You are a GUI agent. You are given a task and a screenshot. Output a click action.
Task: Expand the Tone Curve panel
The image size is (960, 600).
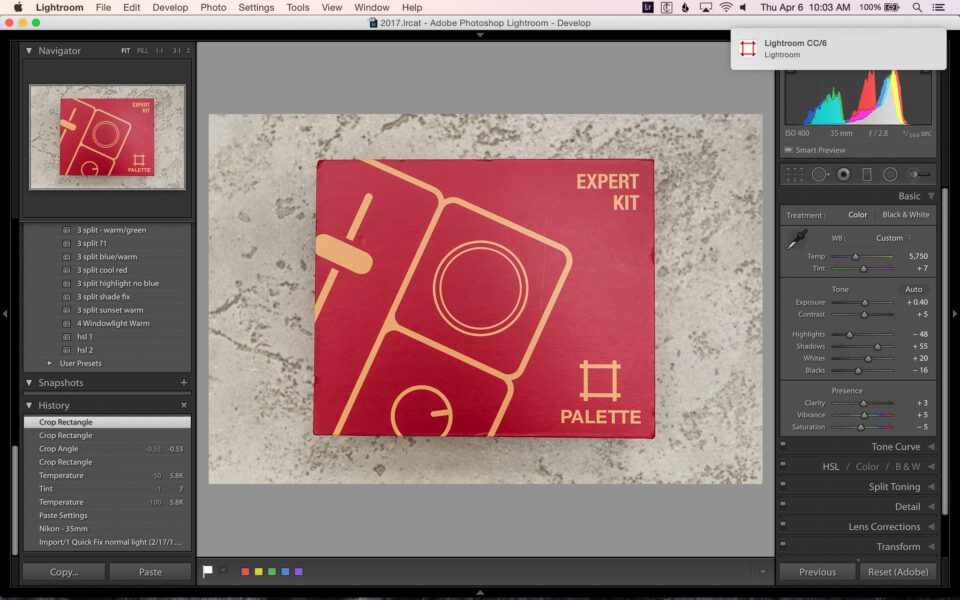(x=931, y=447)
